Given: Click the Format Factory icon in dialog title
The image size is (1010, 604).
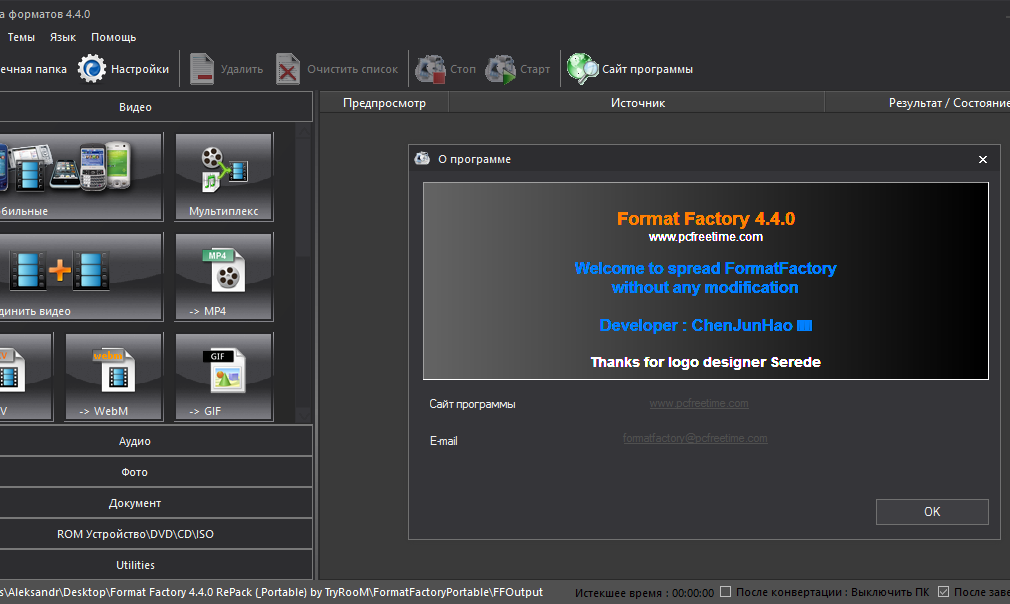Looking at the screenshot, I should pos(422,158).
